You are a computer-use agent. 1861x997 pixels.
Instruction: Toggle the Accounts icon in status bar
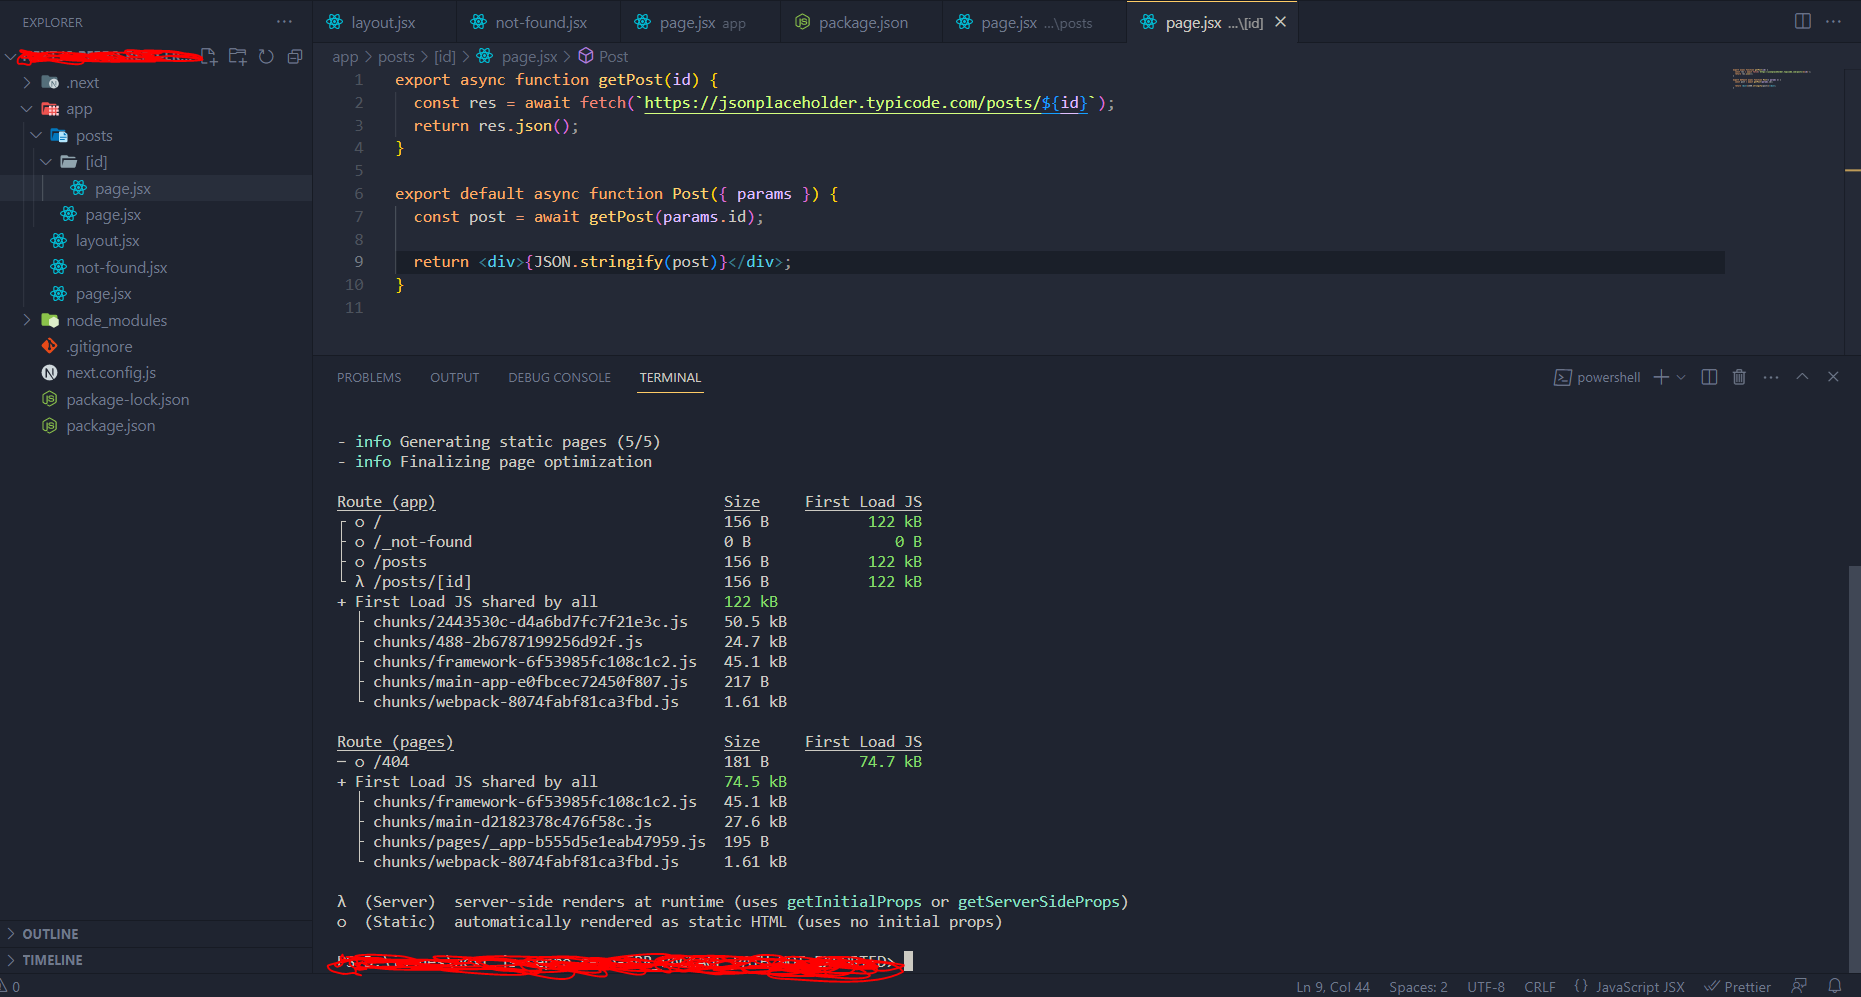[1799, 986]
